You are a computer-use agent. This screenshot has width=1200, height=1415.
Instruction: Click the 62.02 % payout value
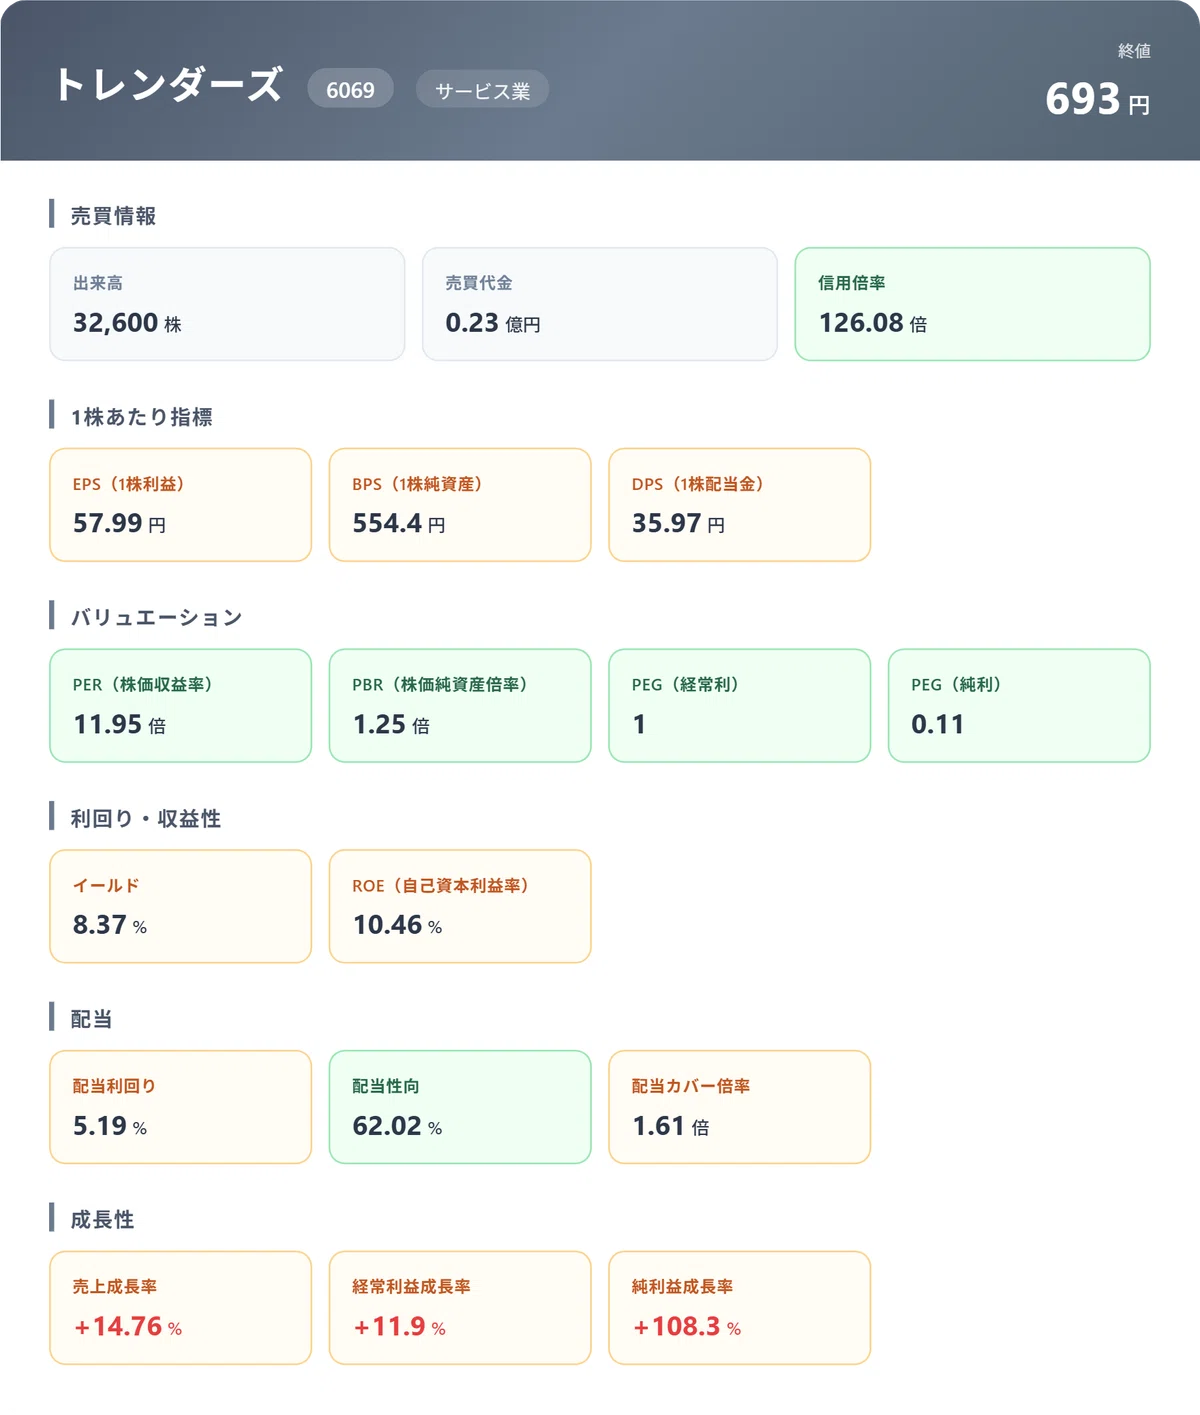[x=397, y=1126]
